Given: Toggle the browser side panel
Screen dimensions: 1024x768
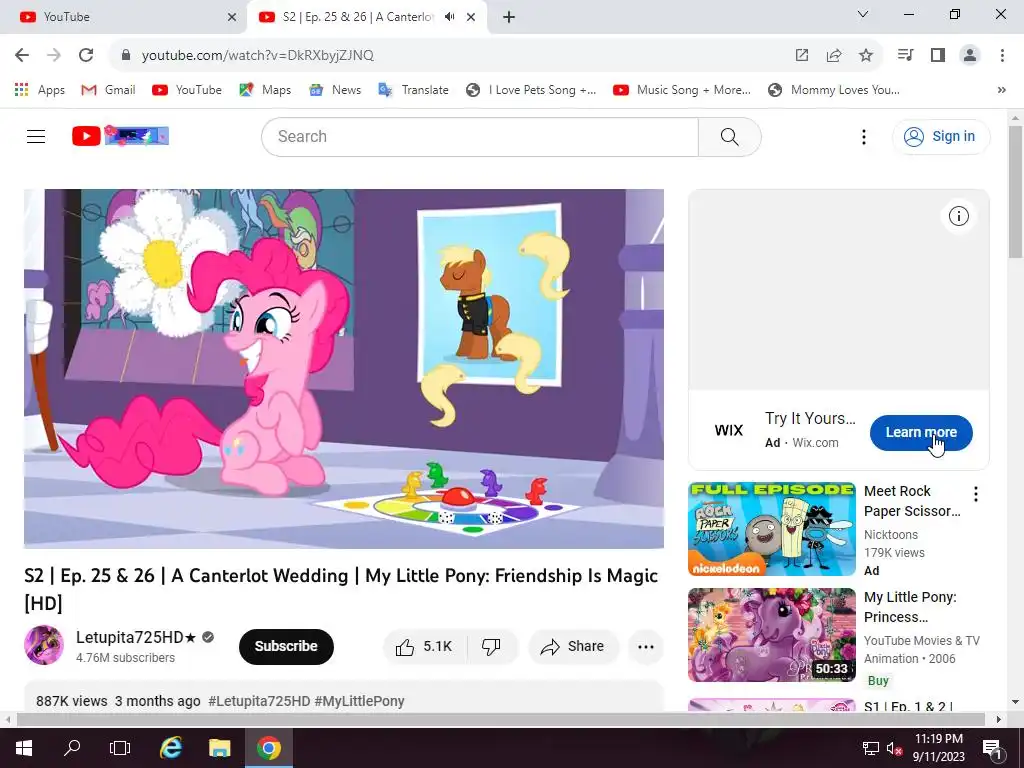Looking at the screenshot, I should [x=938, y=55].
